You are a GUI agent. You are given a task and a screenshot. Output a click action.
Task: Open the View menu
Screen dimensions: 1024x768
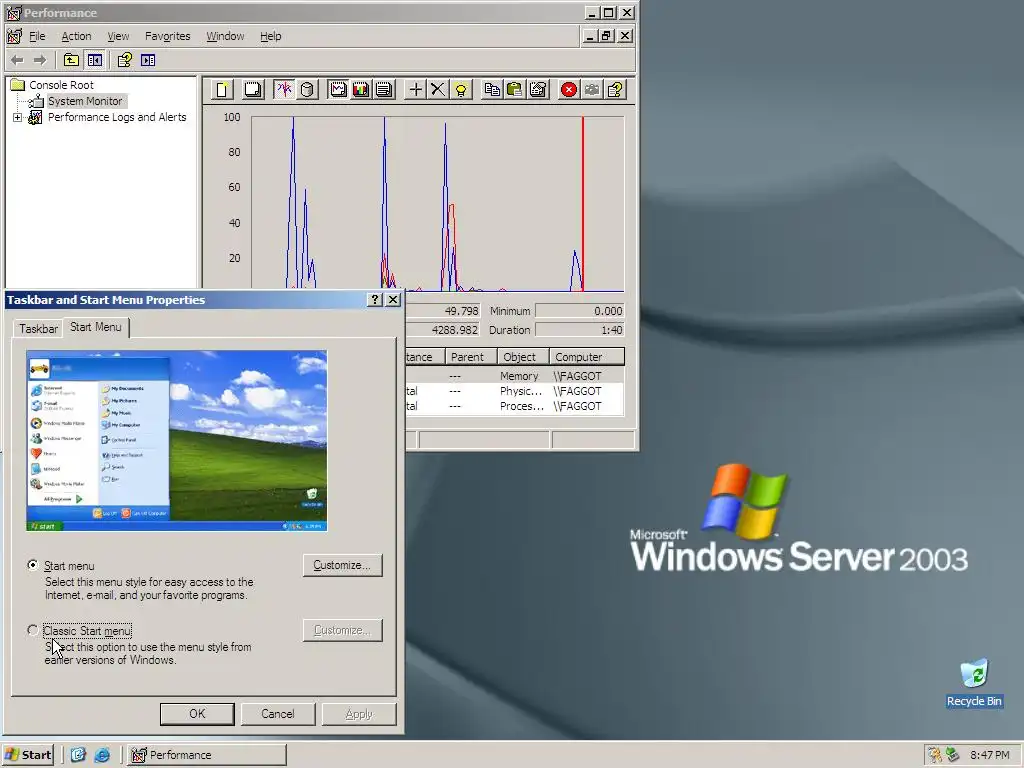pyautogui.click(x=118, y=36)
